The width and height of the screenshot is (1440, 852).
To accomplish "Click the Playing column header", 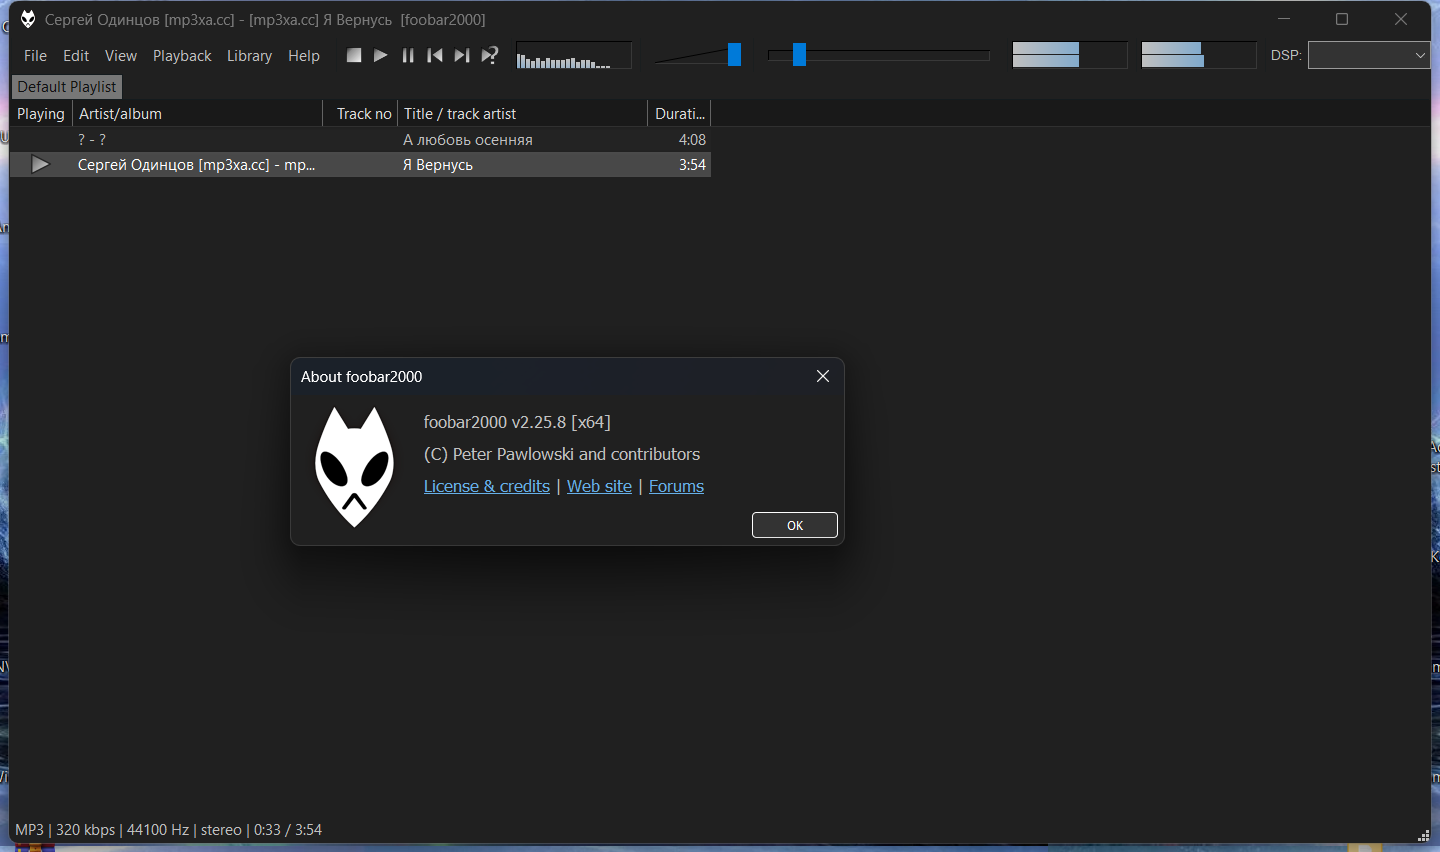I will (41, 114).
